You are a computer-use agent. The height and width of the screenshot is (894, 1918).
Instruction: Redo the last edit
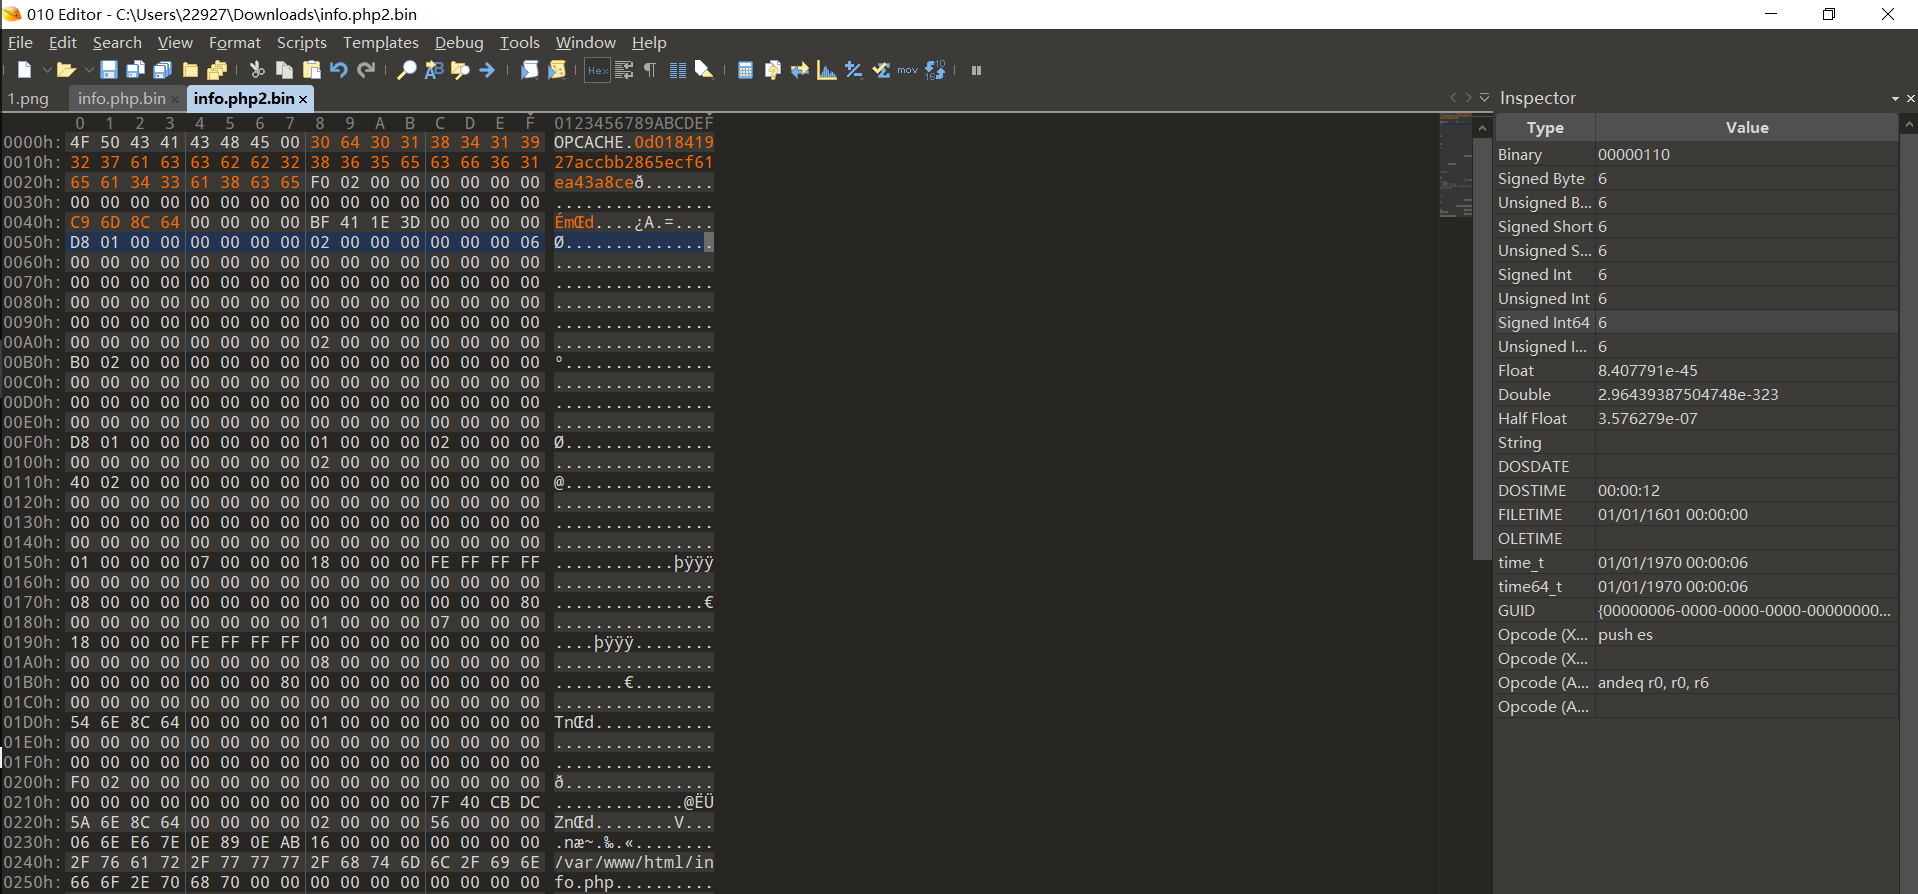(x=366, y=70)
